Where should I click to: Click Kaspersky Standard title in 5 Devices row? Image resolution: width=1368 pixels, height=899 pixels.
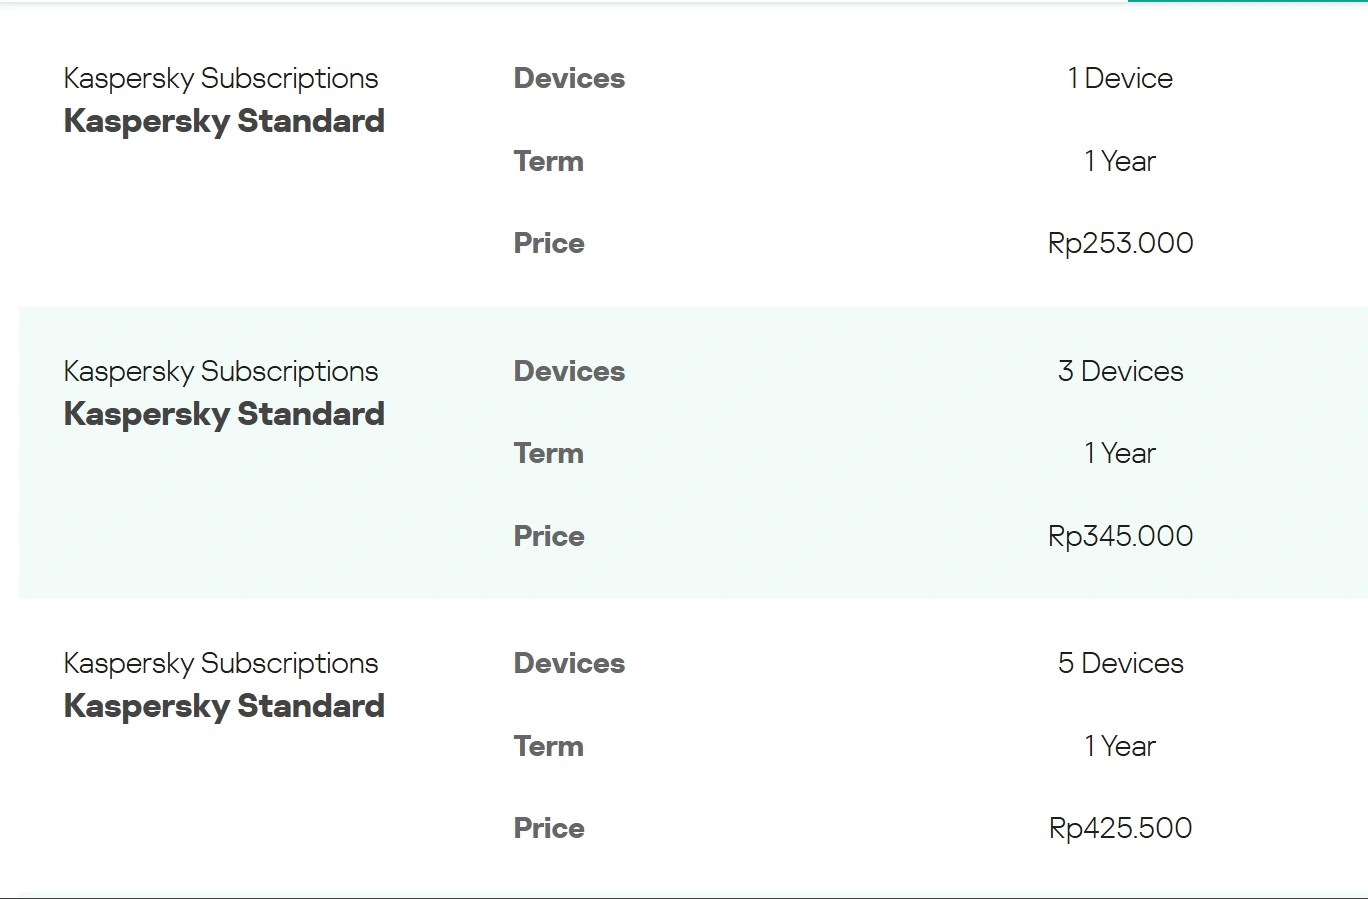point(224,706)
